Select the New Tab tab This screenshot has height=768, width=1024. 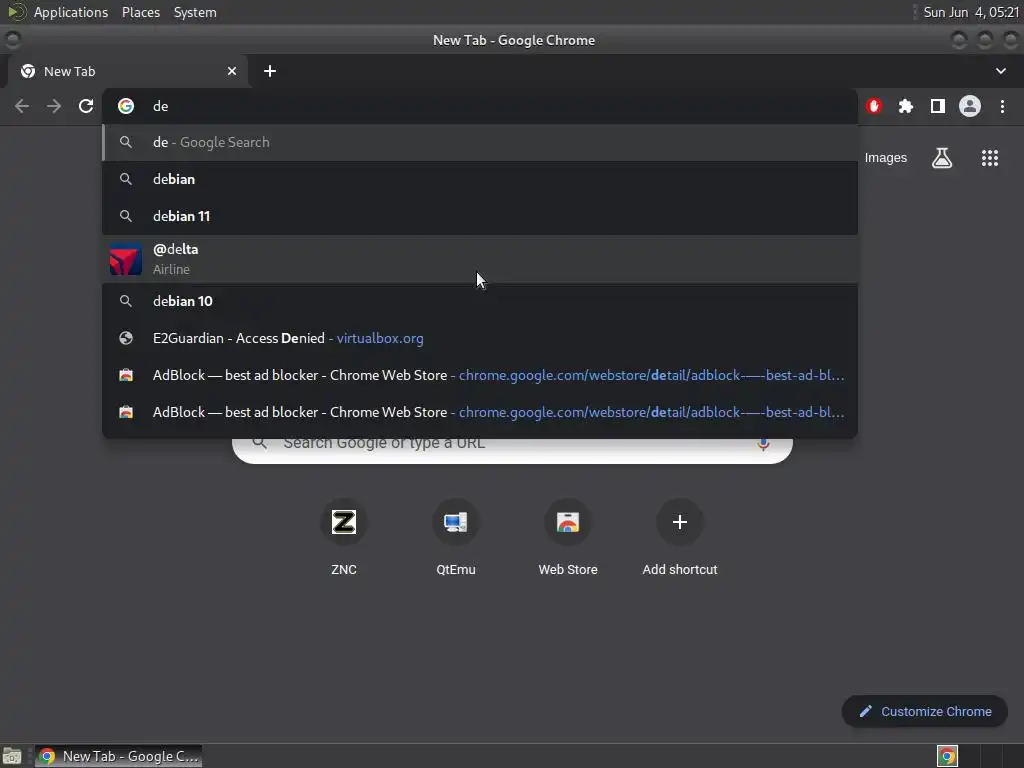click(127, 71)
